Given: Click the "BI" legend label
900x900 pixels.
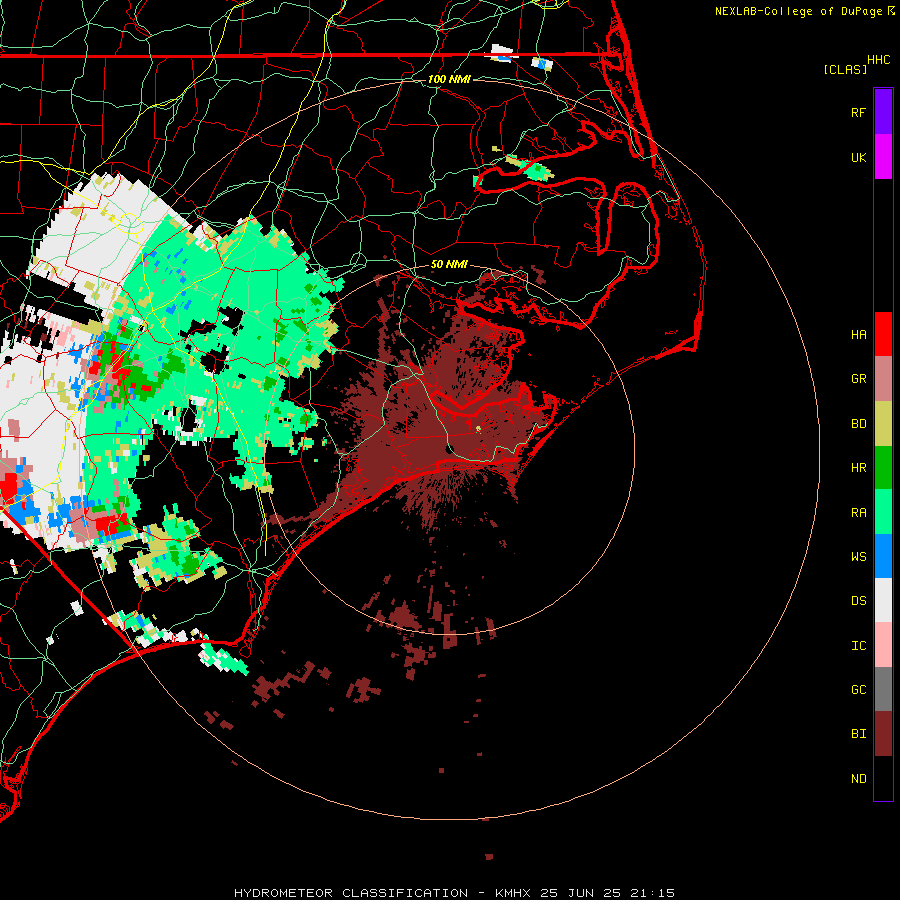Looking at the screenshot, I should click(858, 734).
